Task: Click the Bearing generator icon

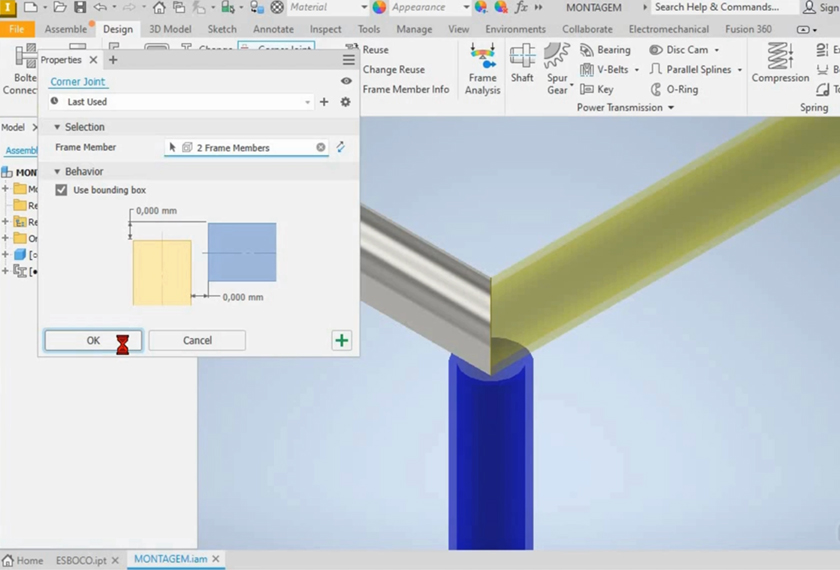Action: tap(587, 50)
